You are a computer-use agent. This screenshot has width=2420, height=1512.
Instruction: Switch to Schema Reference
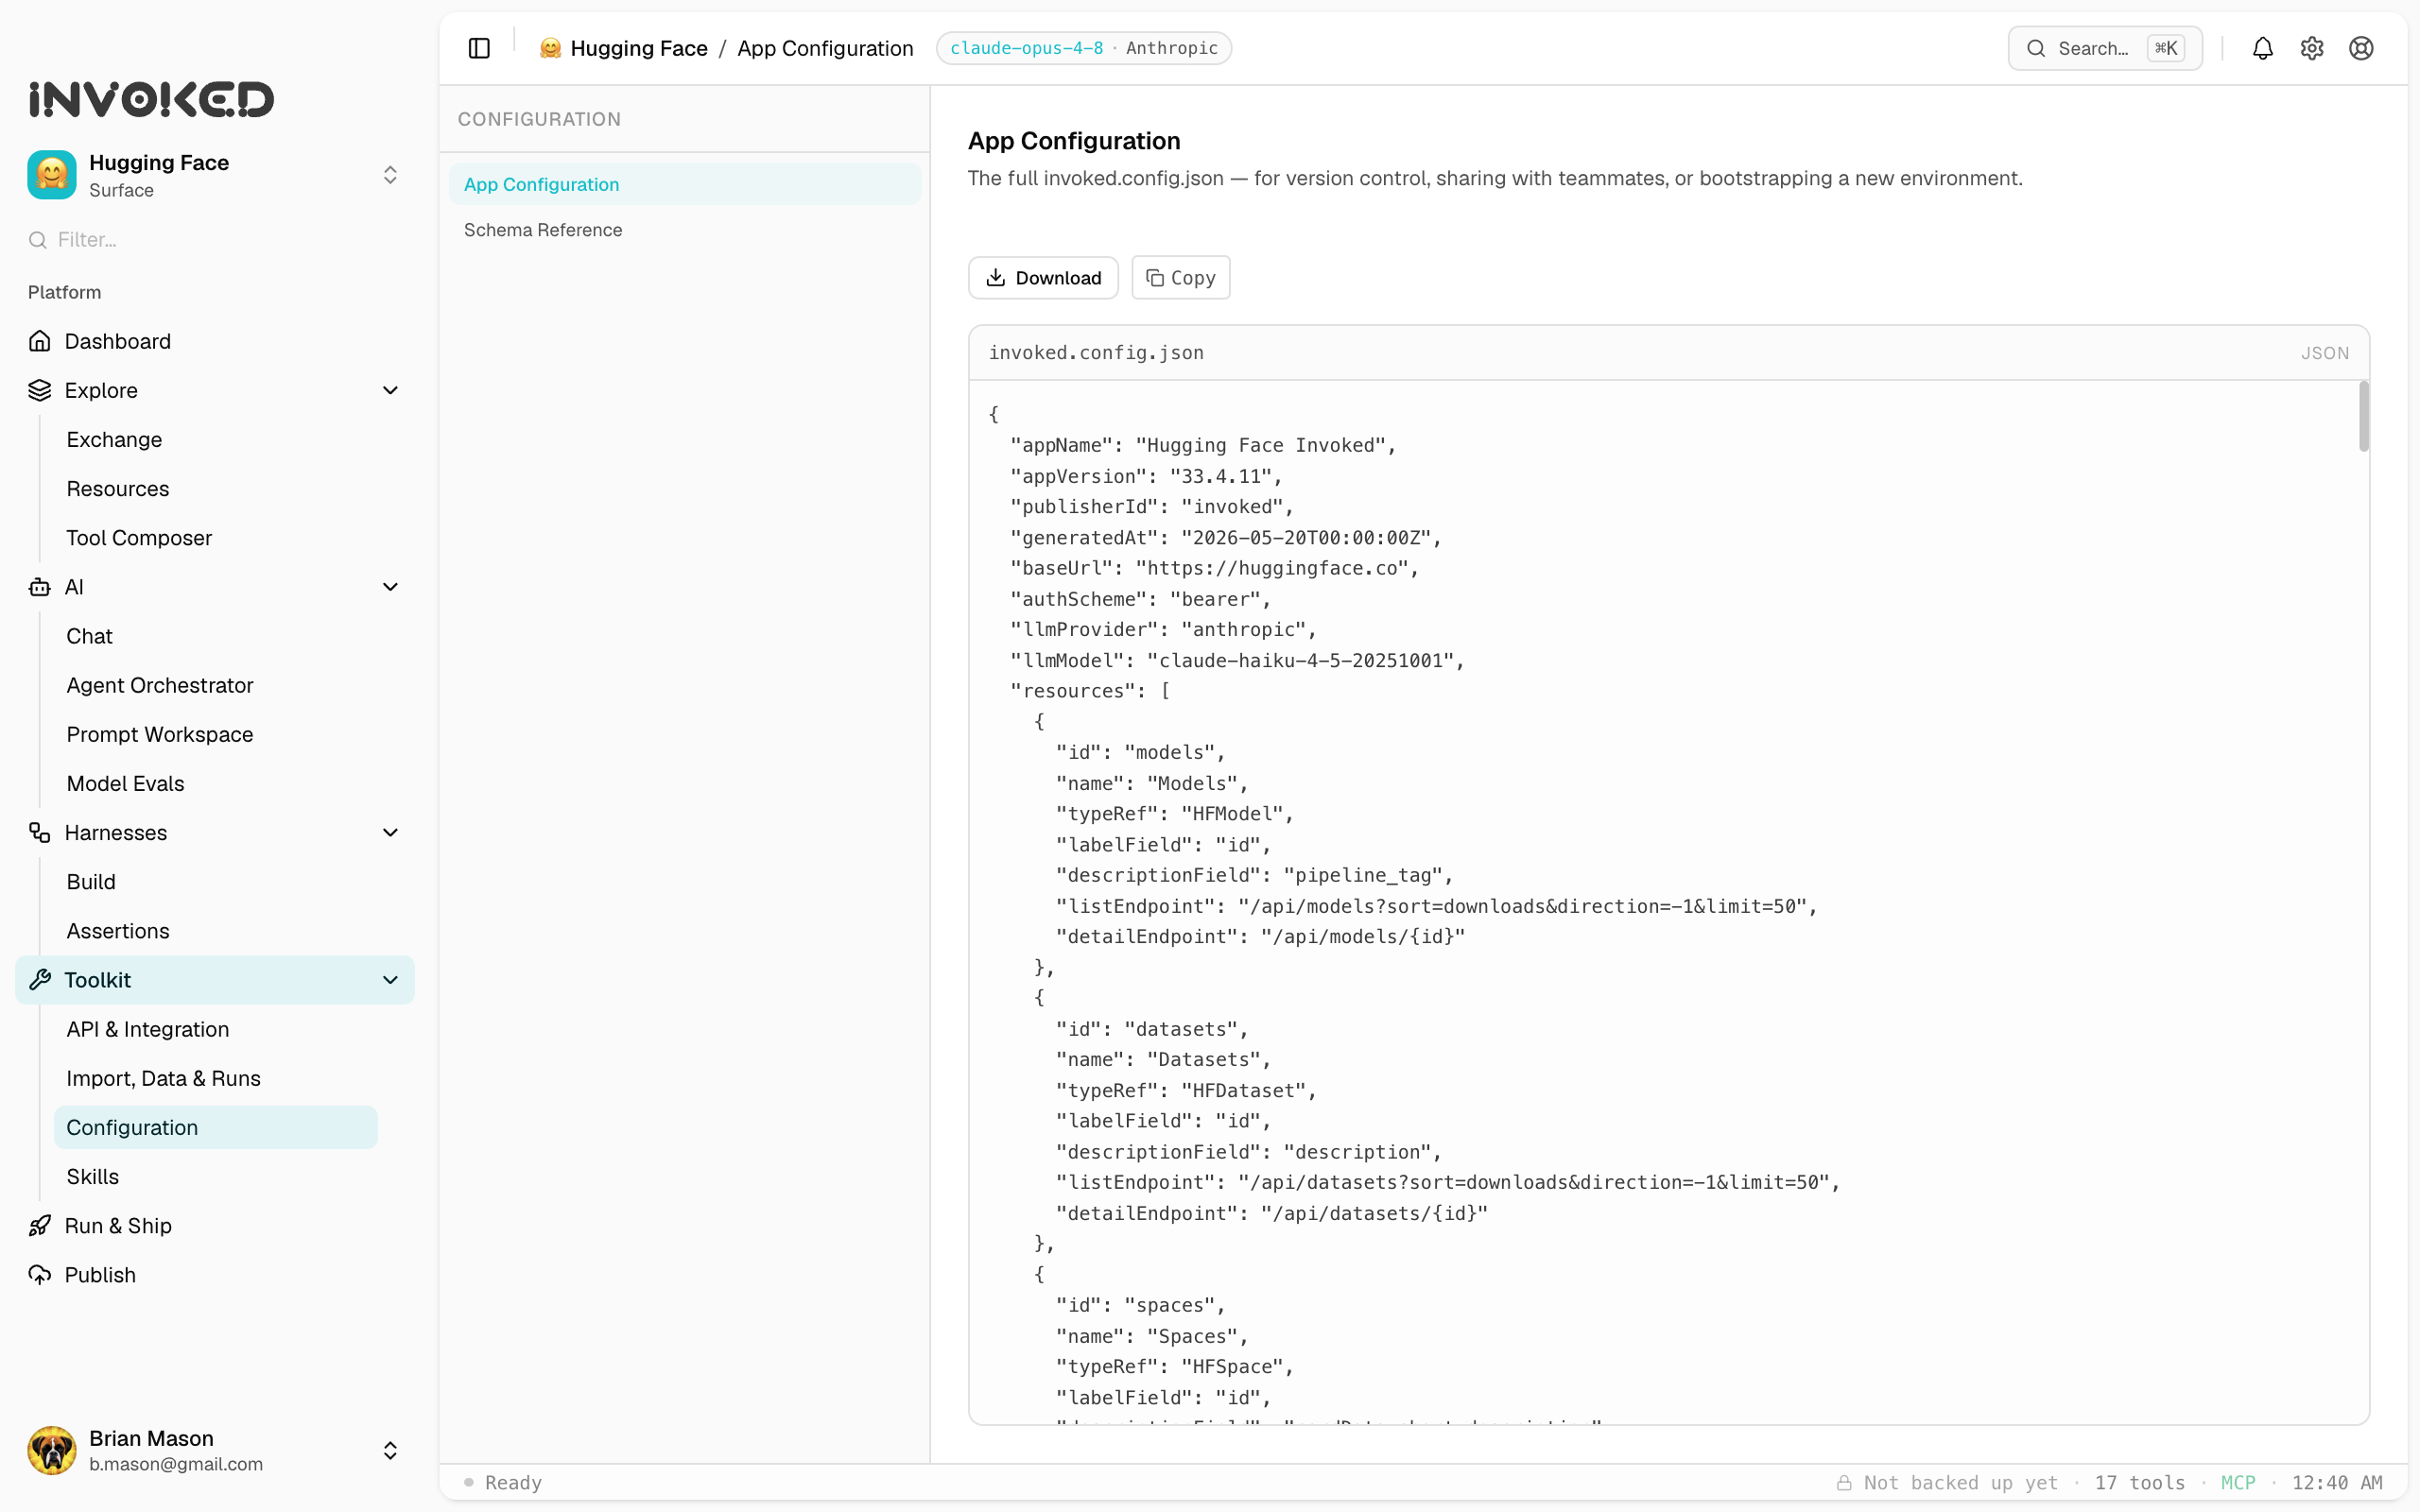pyautogui.click(x=685, y=230)
